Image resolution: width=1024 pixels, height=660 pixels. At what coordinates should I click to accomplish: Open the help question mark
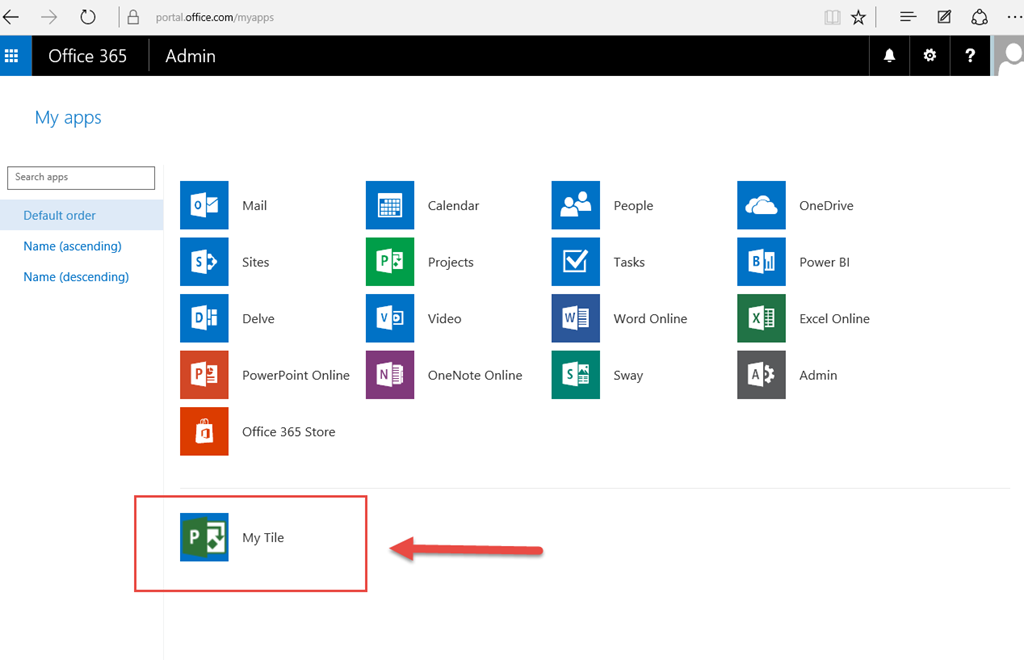coord(970,56)
